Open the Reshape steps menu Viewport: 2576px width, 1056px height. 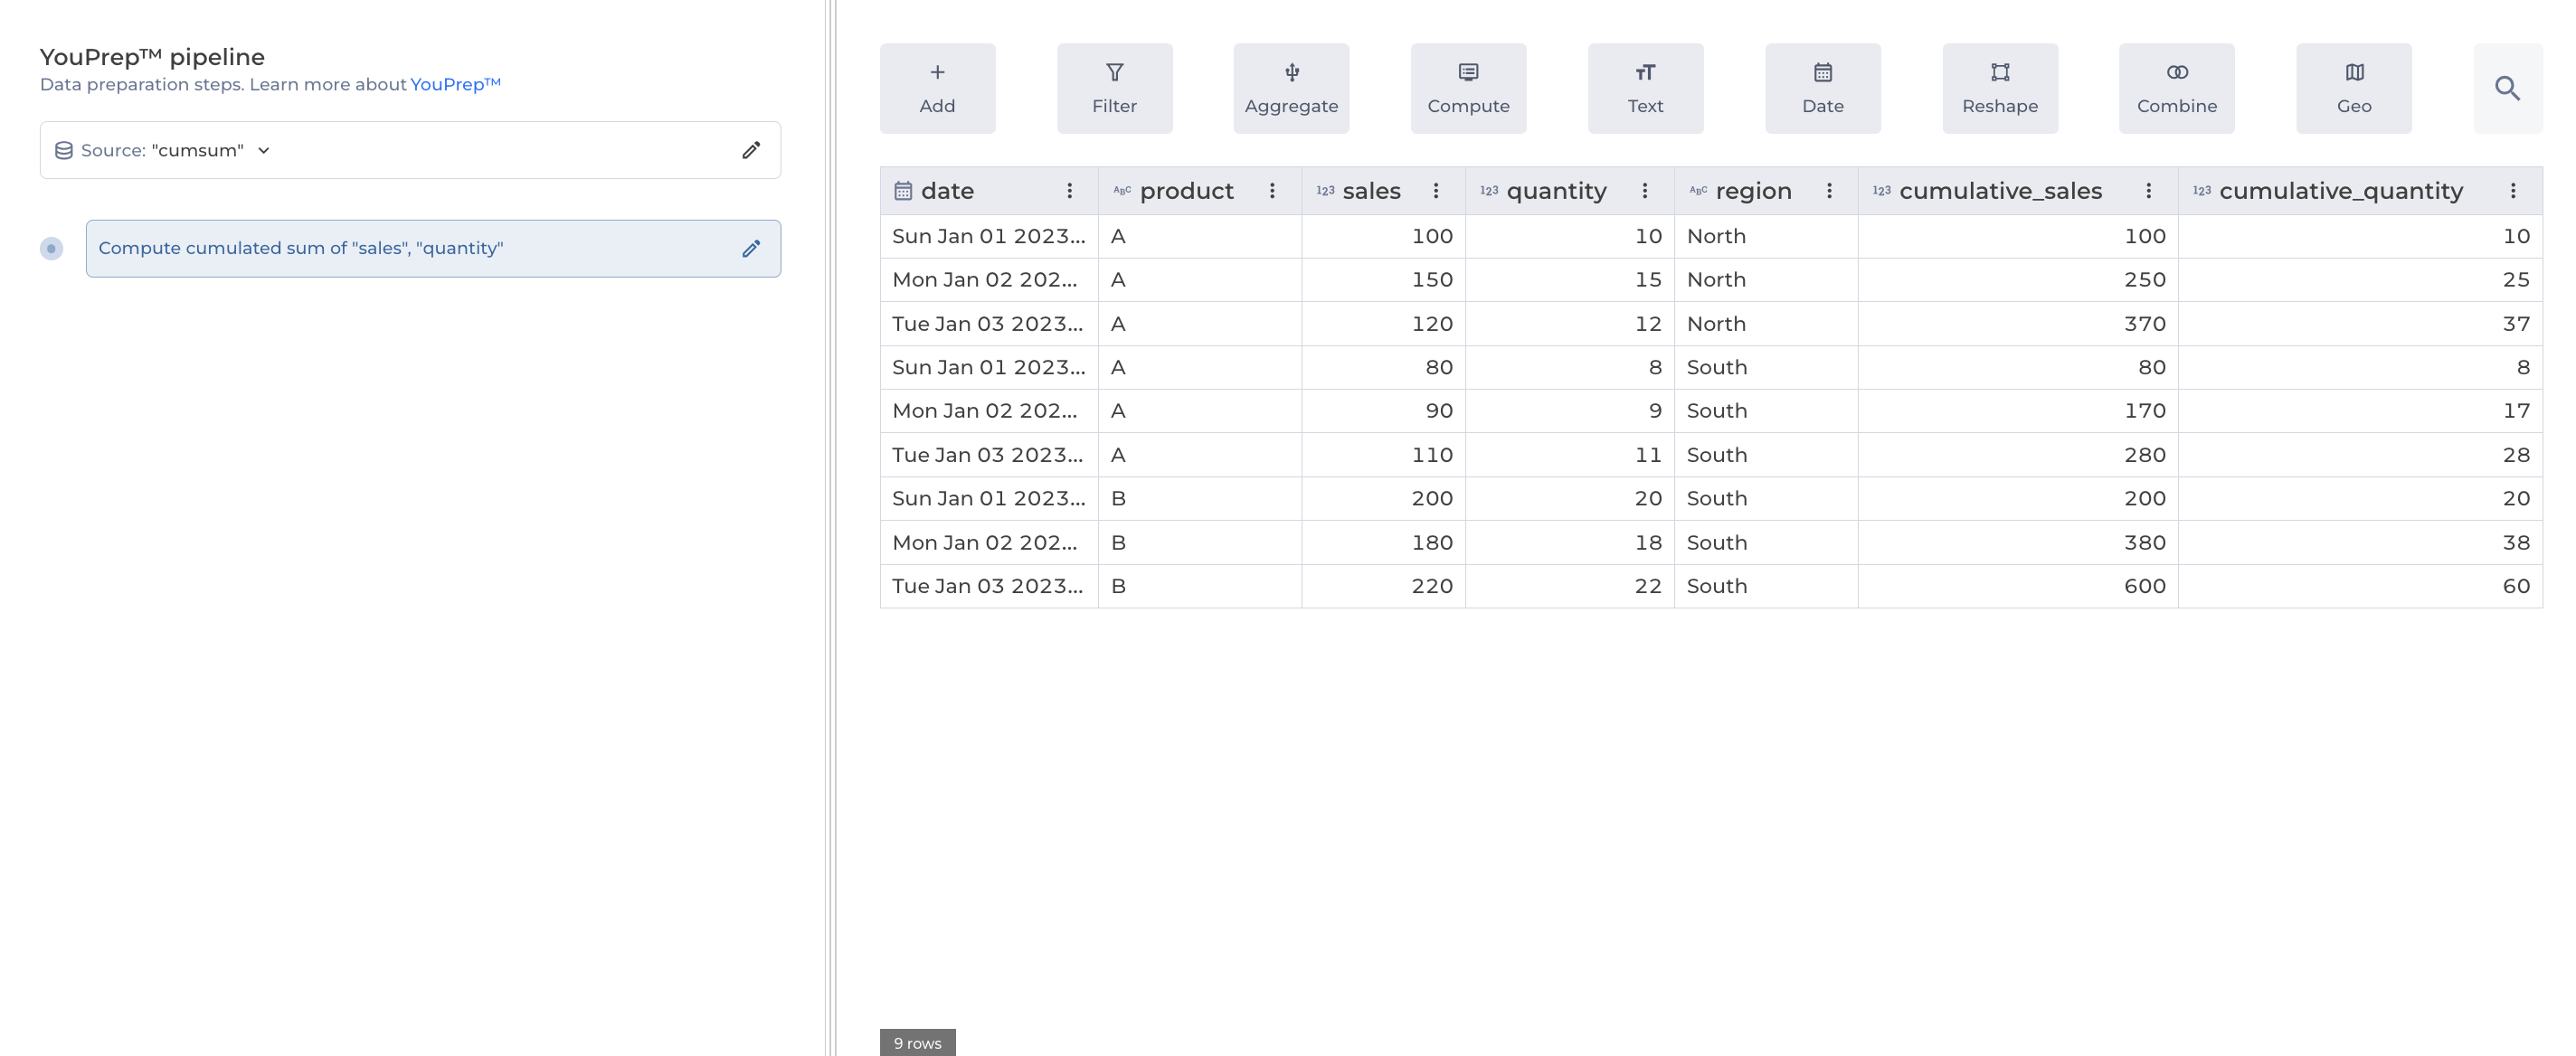(x=1999, y=88)
